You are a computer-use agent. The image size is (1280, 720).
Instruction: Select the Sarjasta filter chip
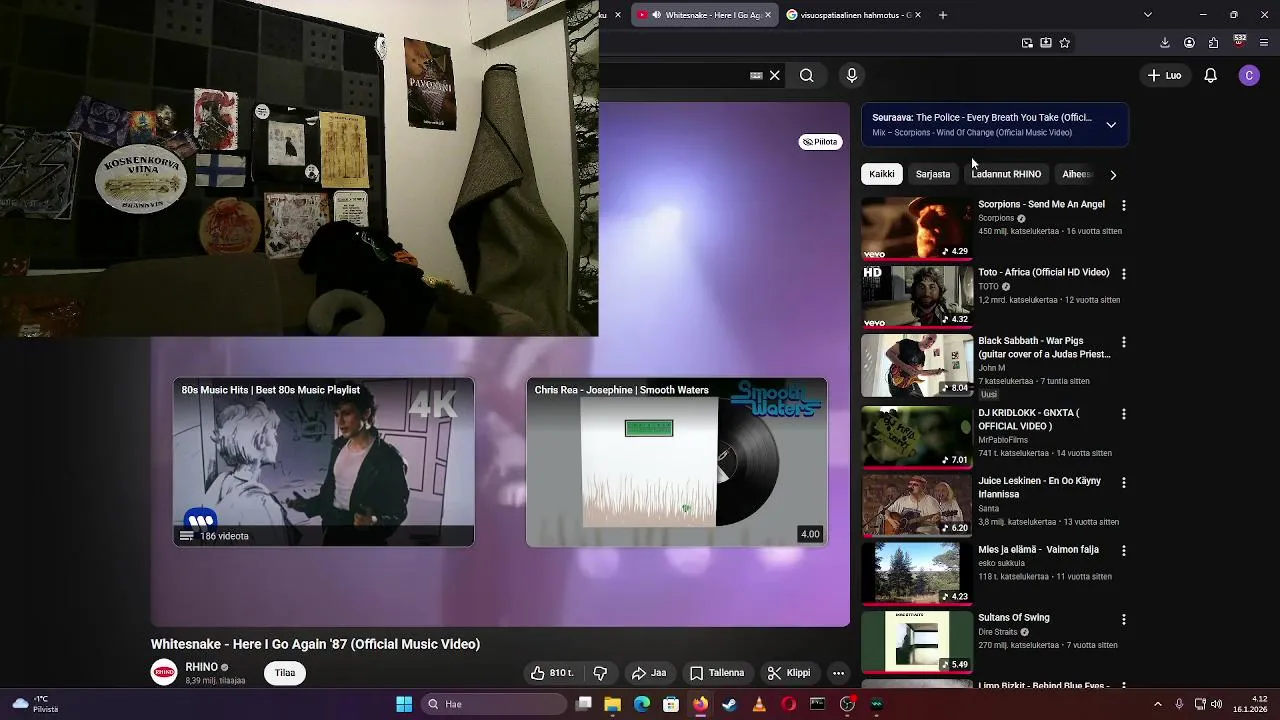click(933, 174)
